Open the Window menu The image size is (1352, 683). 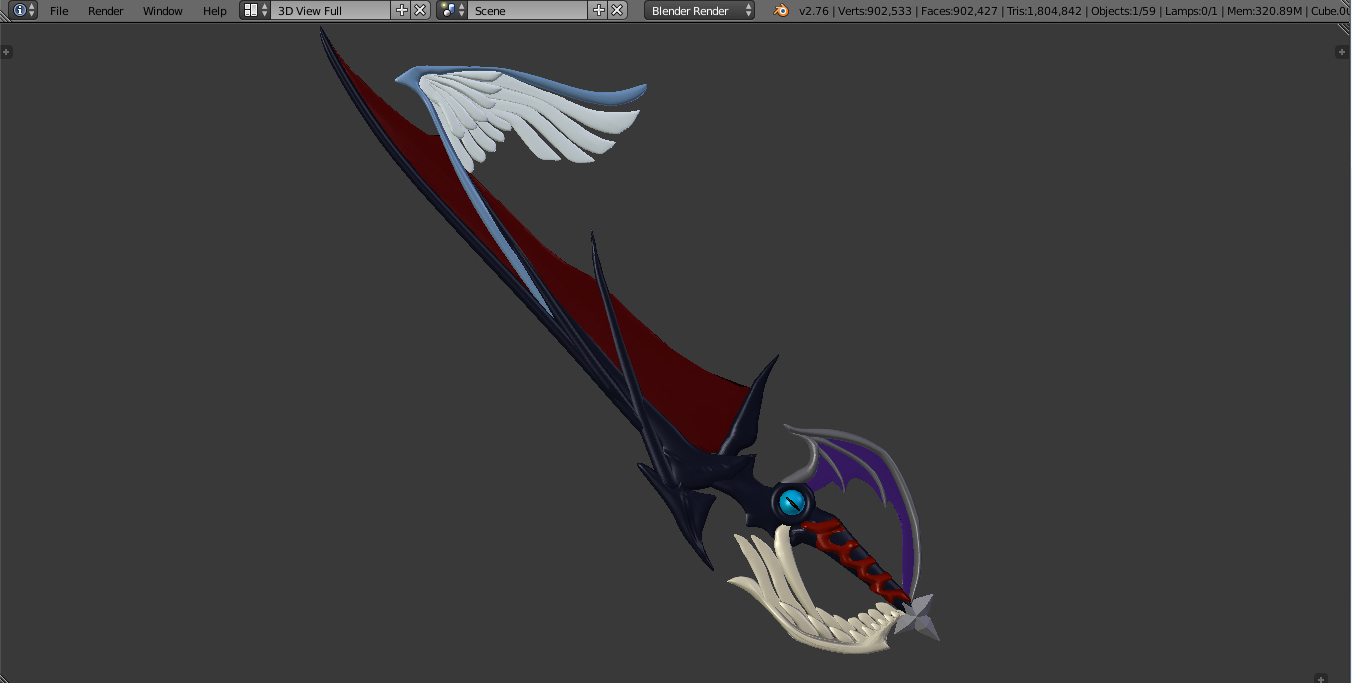coord(162,11)
